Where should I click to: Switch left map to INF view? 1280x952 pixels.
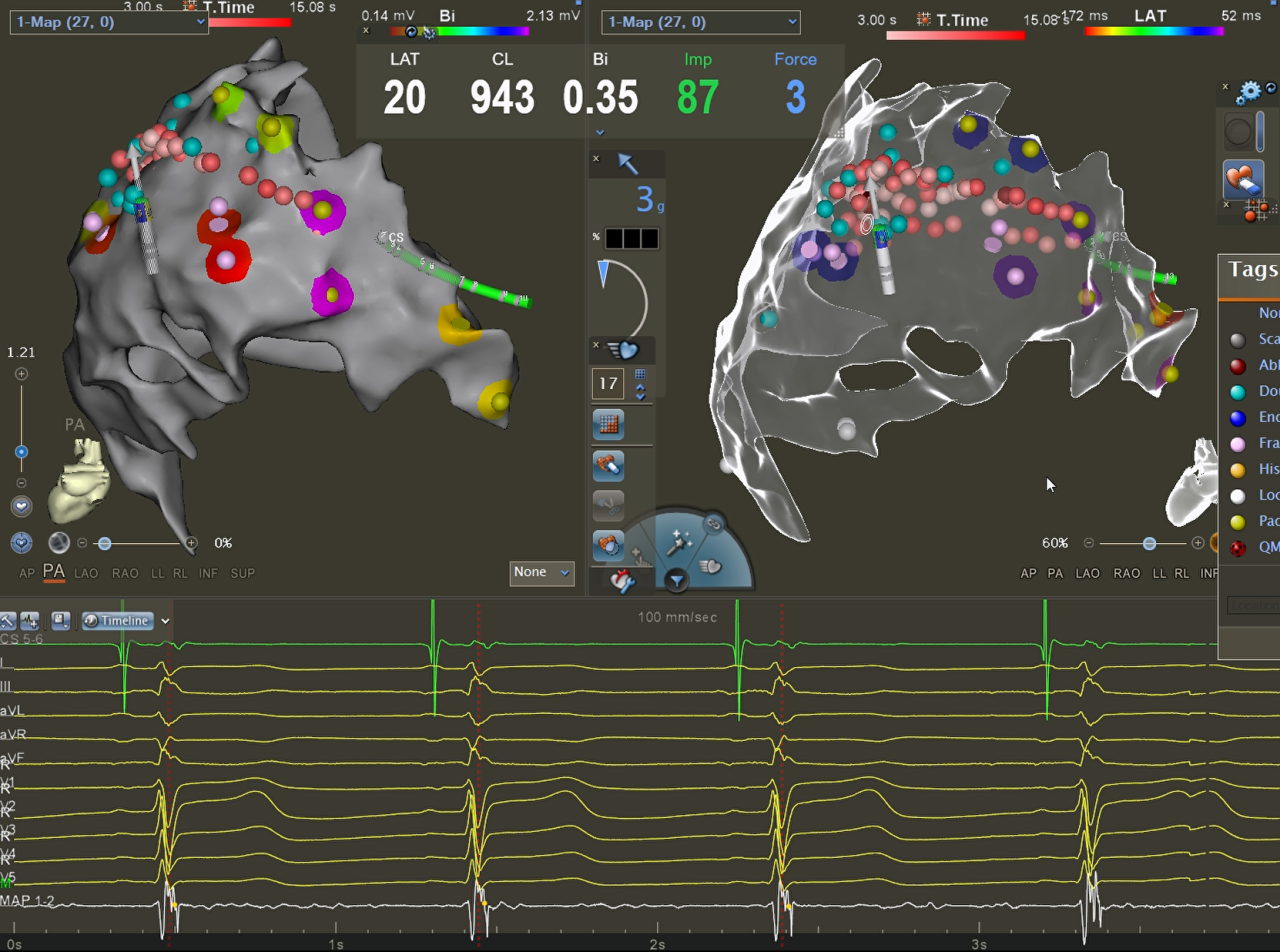click(x=209, y=573)
